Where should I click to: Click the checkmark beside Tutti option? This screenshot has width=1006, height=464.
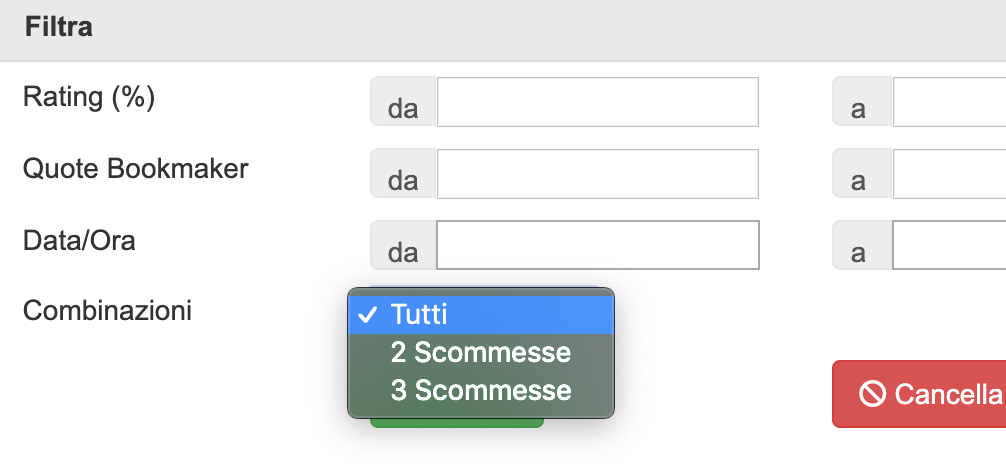point(367,315)
